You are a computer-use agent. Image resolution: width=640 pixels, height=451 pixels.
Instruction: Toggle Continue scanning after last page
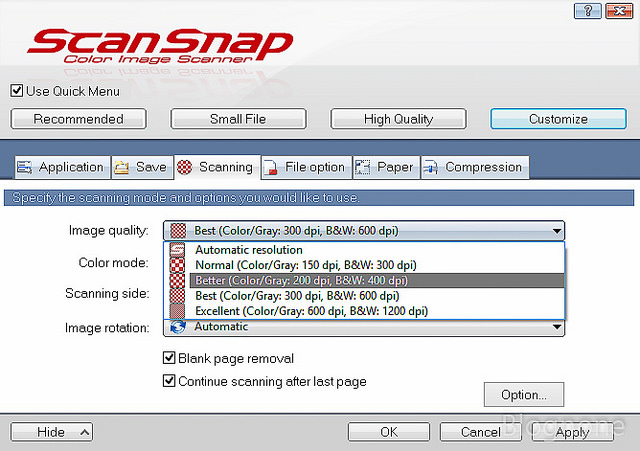(x=169, y=381)
